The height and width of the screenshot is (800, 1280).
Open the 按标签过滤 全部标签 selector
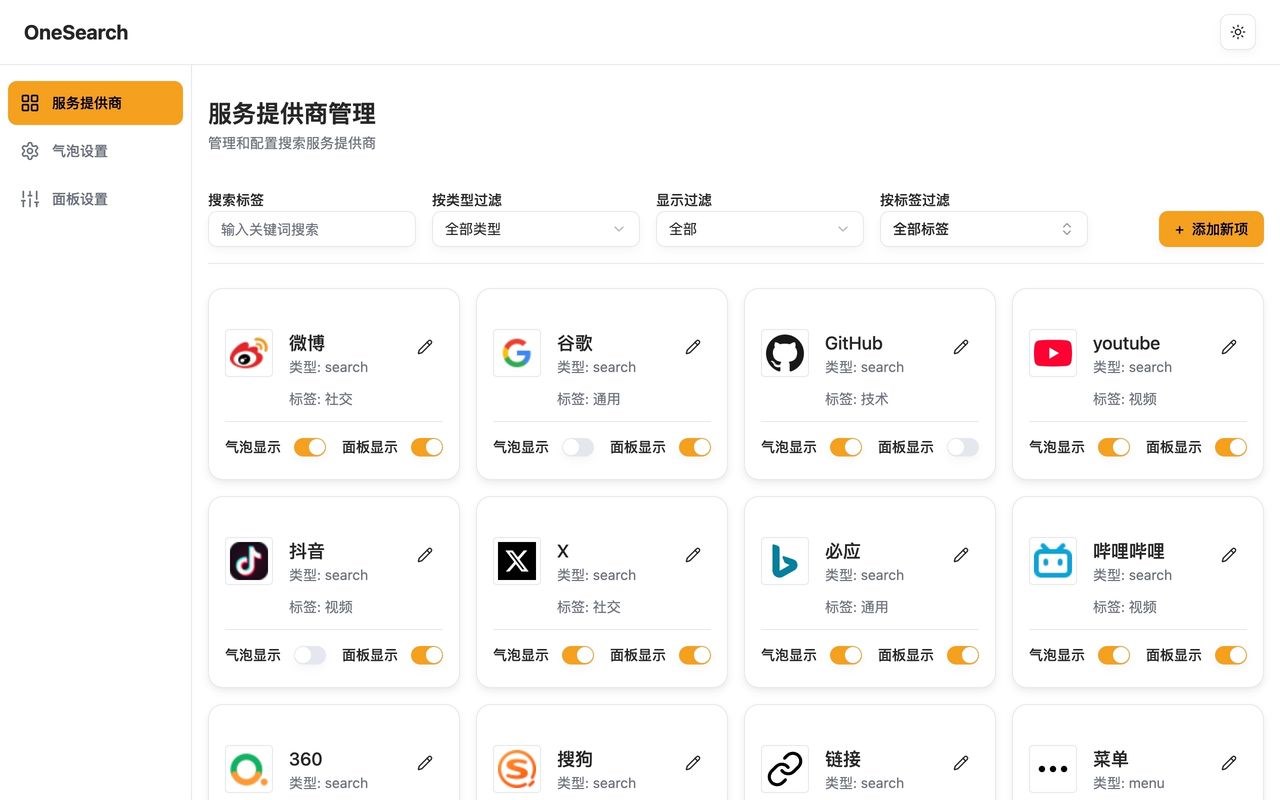[x=984, y=229]
